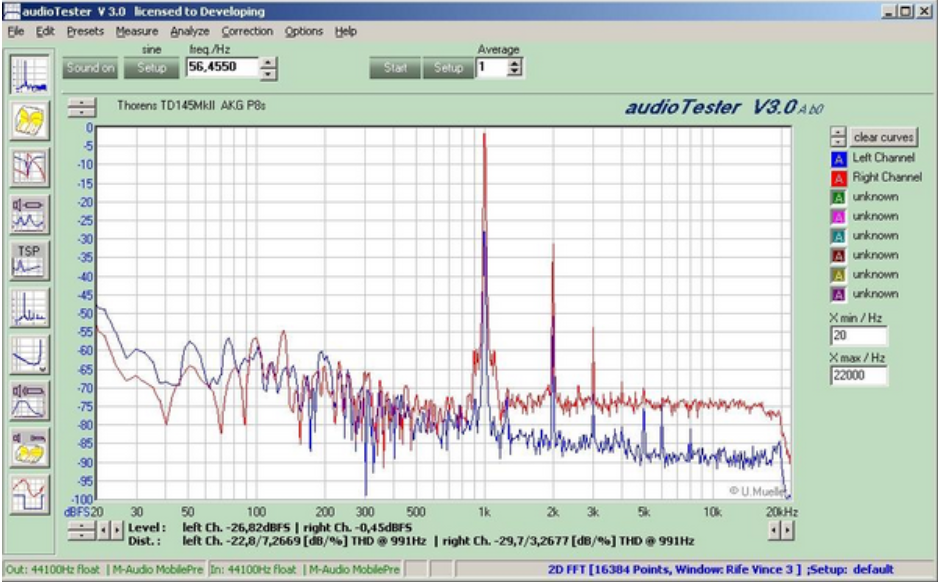938x582 pixels.
Task: Open the Correction menu
Action: tap(247, 31)
